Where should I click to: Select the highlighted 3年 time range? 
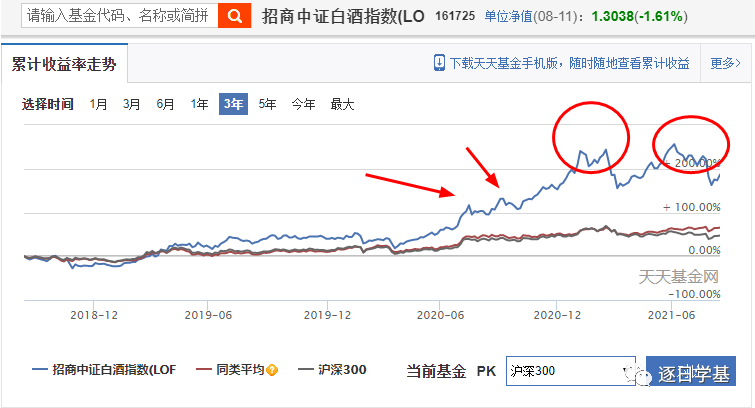[x=234, y=104]
